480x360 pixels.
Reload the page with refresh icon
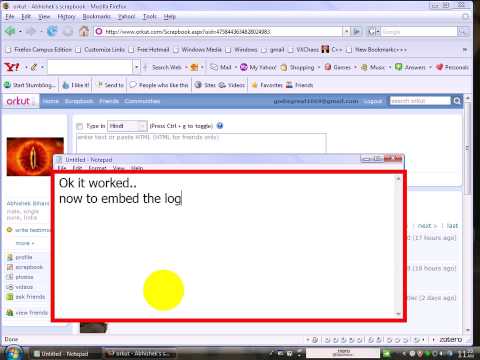[x=52, y=31]
